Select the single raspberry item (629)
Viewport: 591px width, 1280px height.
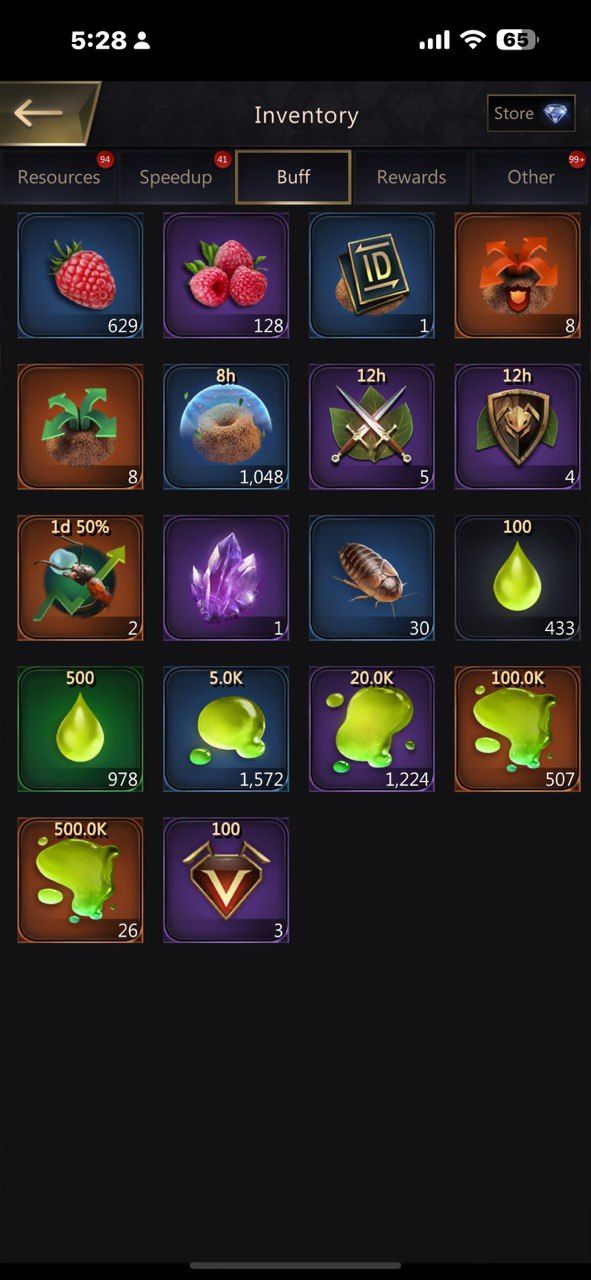click(x=80, y=275)
